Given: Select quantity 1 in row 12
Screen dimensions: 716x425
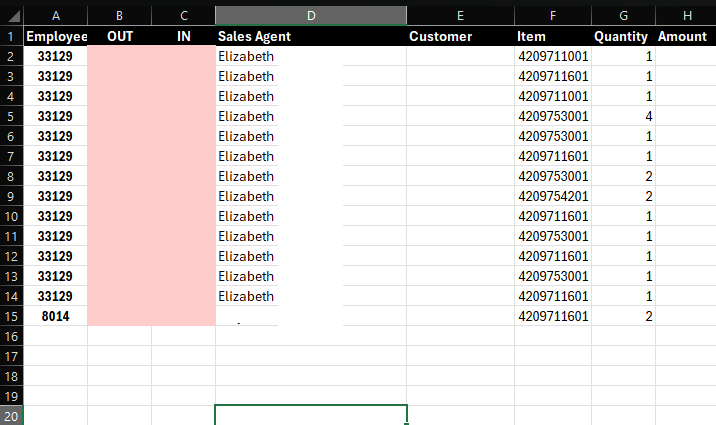Looking at the screenshot, I should click(x=623, y=256).
